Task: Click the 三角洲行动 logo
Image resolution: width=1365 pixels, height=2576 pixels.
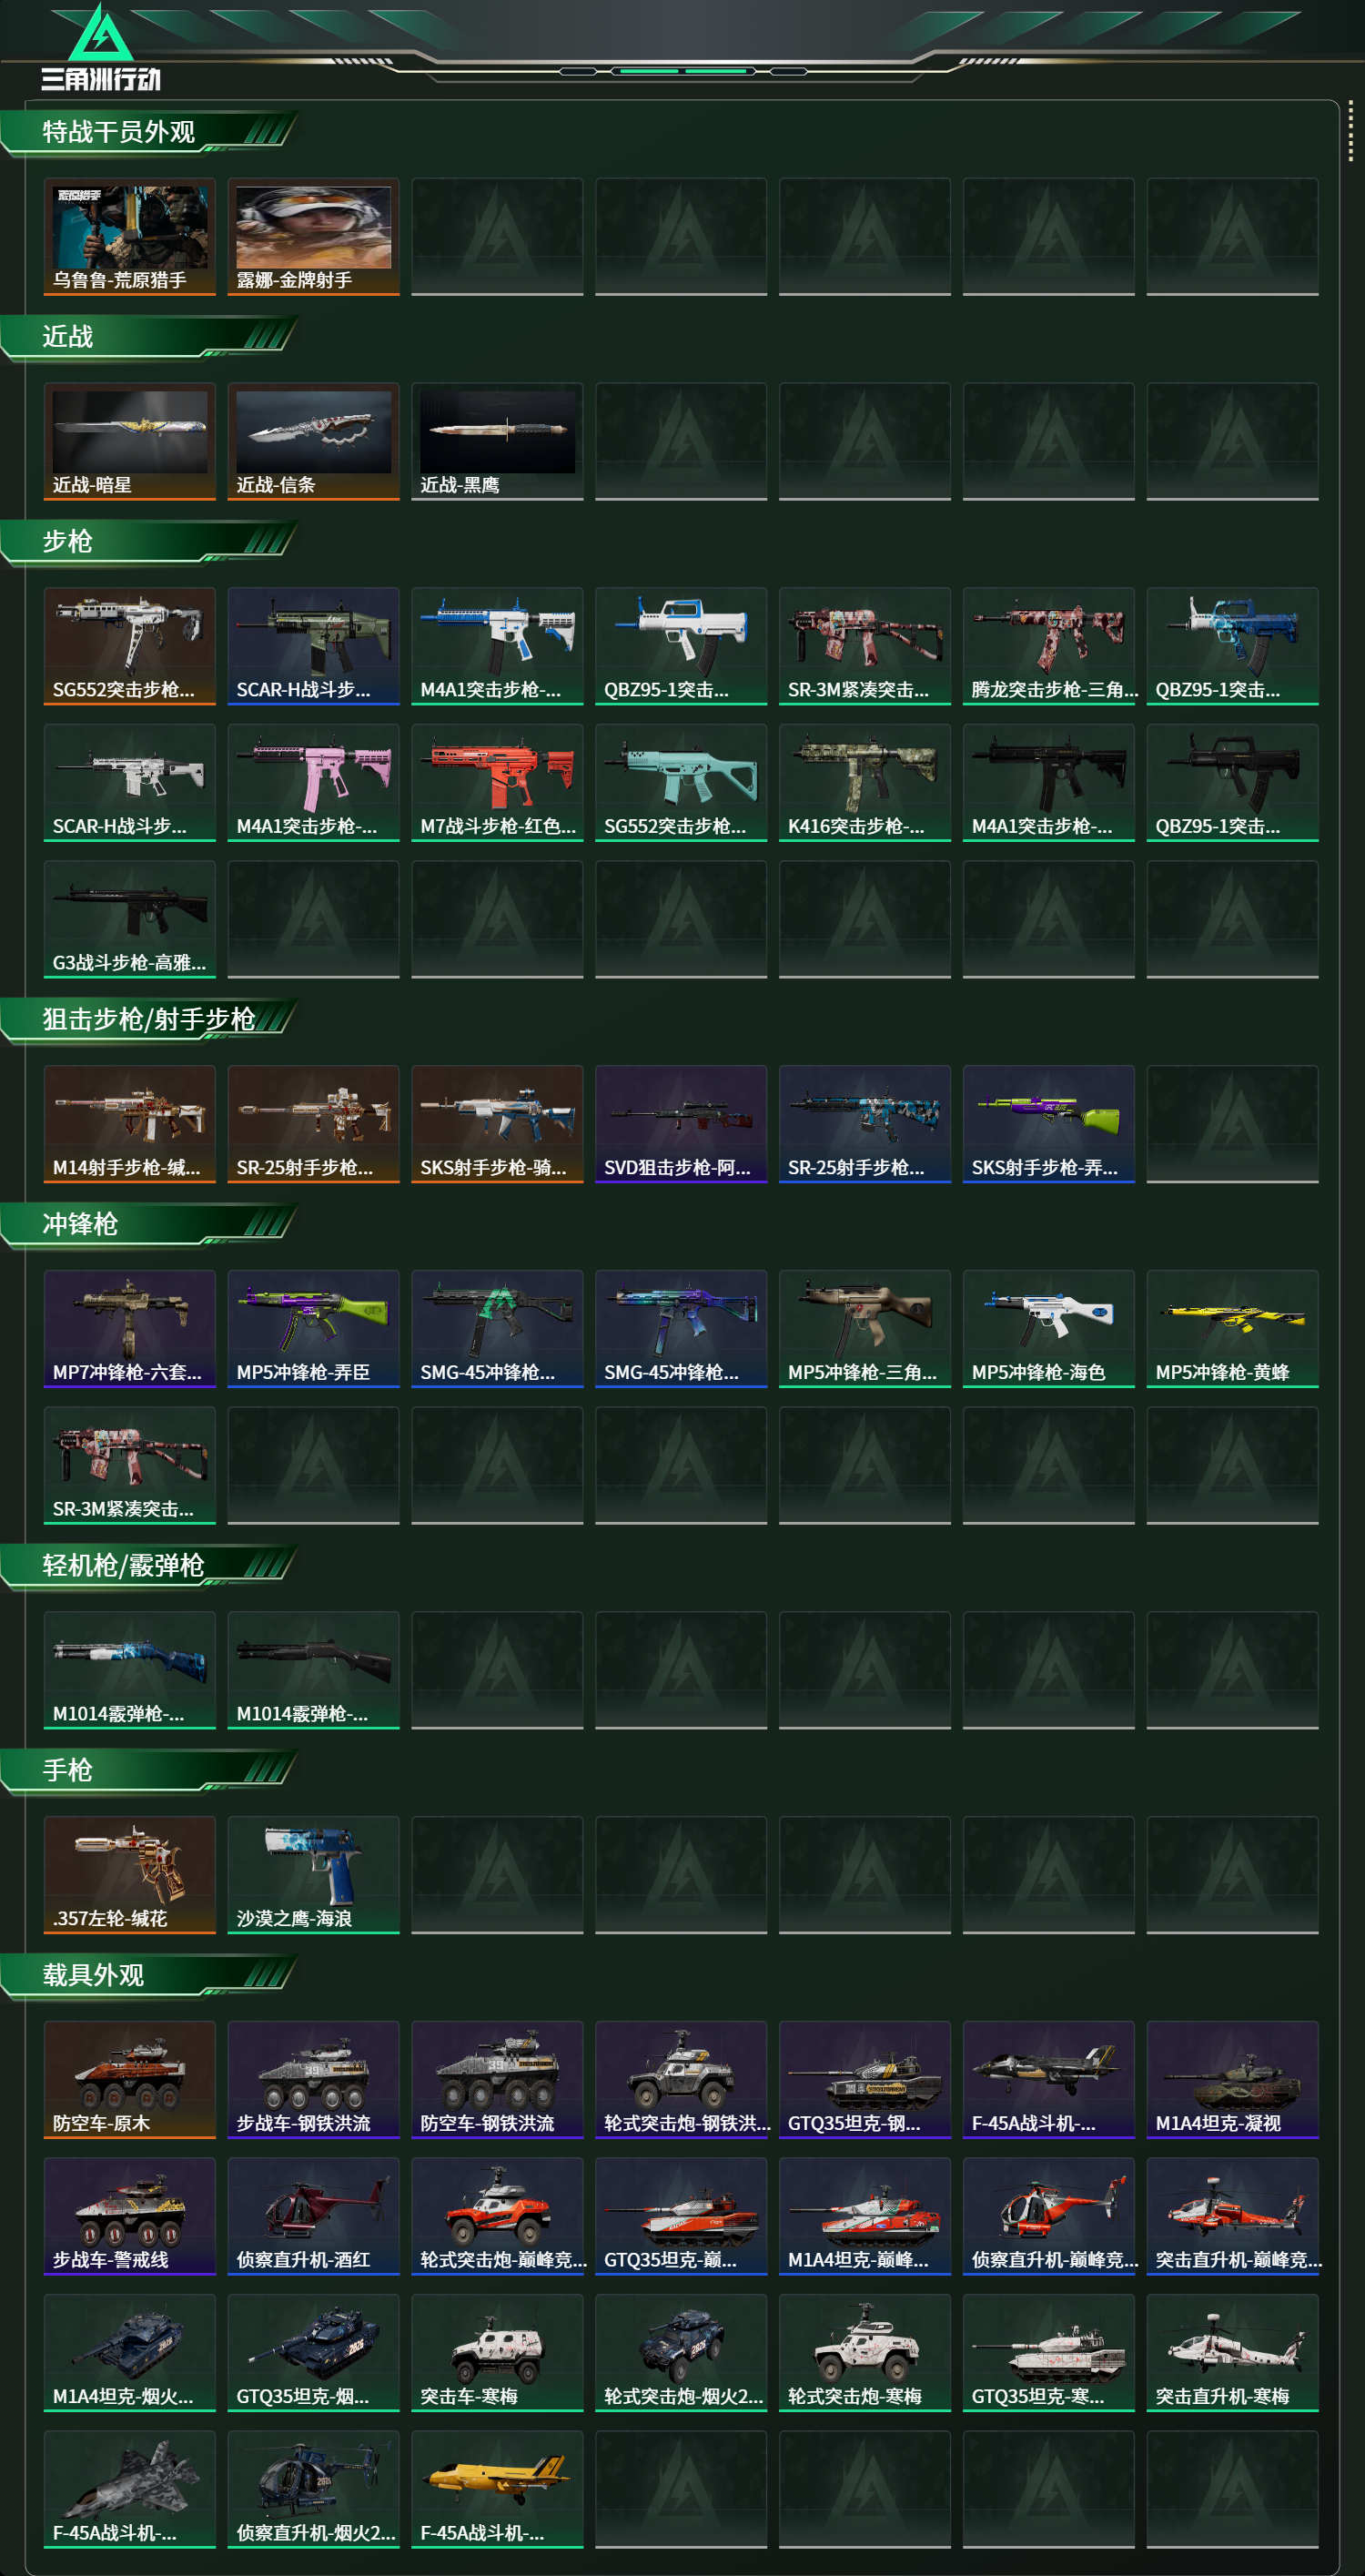Action: pos(100,48)
